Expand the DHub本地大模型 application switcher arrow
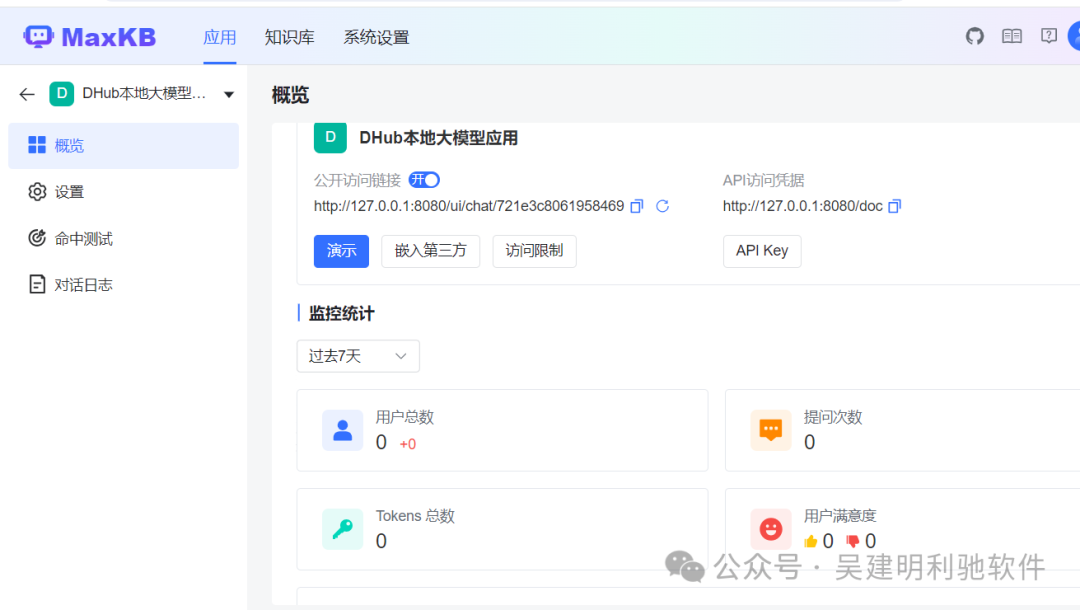This screenshot has height=610, width=1080. [229, 94]
